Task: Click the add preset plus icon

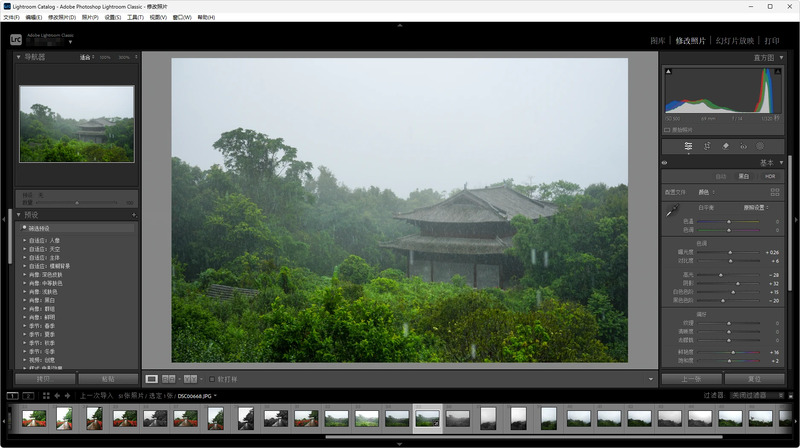Action: click(x=132, y=215)
